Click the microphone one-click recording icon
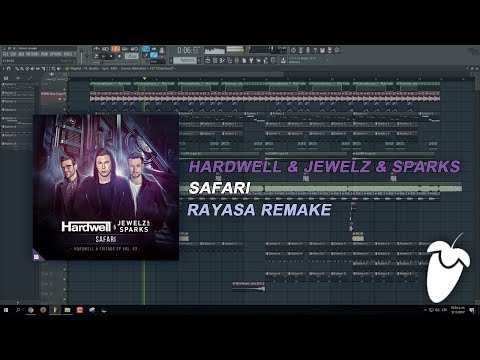The width and height of the screenshot is (480, 360). click(308, 50)
